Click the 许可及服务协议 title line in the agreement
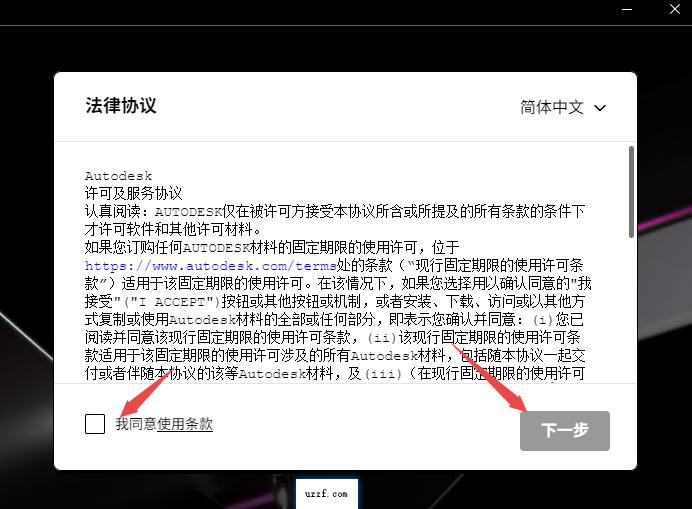The height and width of the screenshot is (509, 692). click(133, 193)
